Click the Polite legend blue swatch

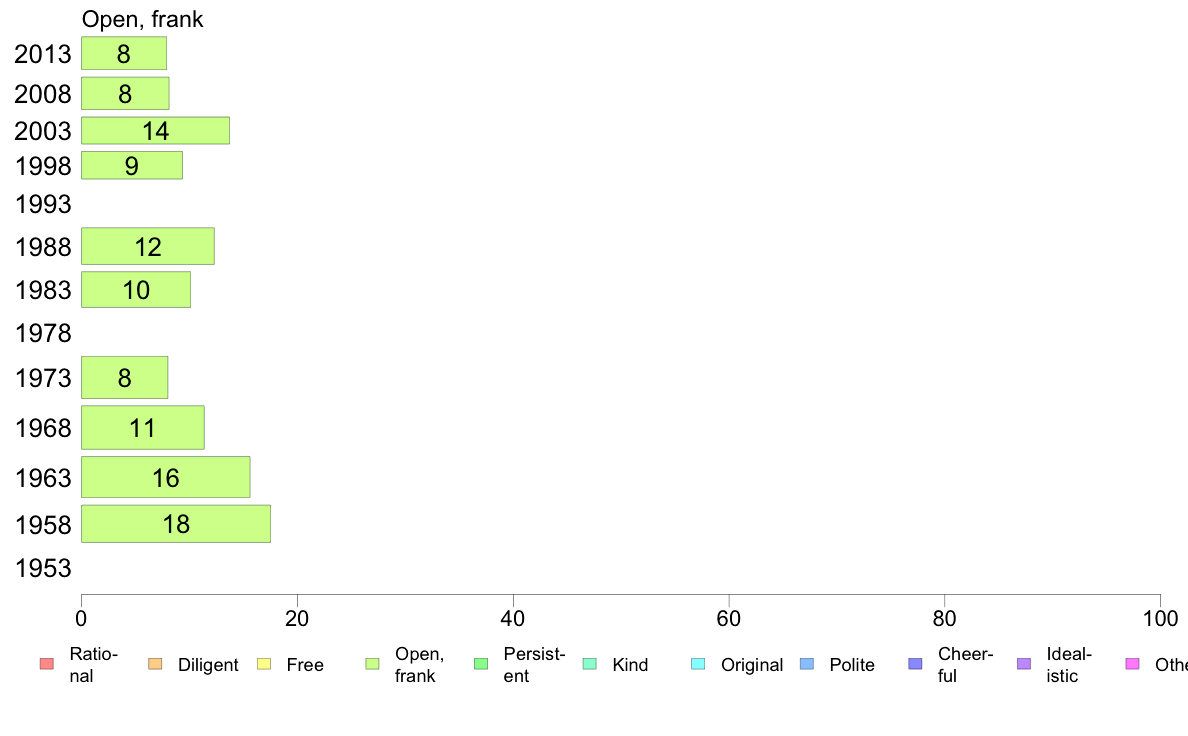tap(807, 664)
